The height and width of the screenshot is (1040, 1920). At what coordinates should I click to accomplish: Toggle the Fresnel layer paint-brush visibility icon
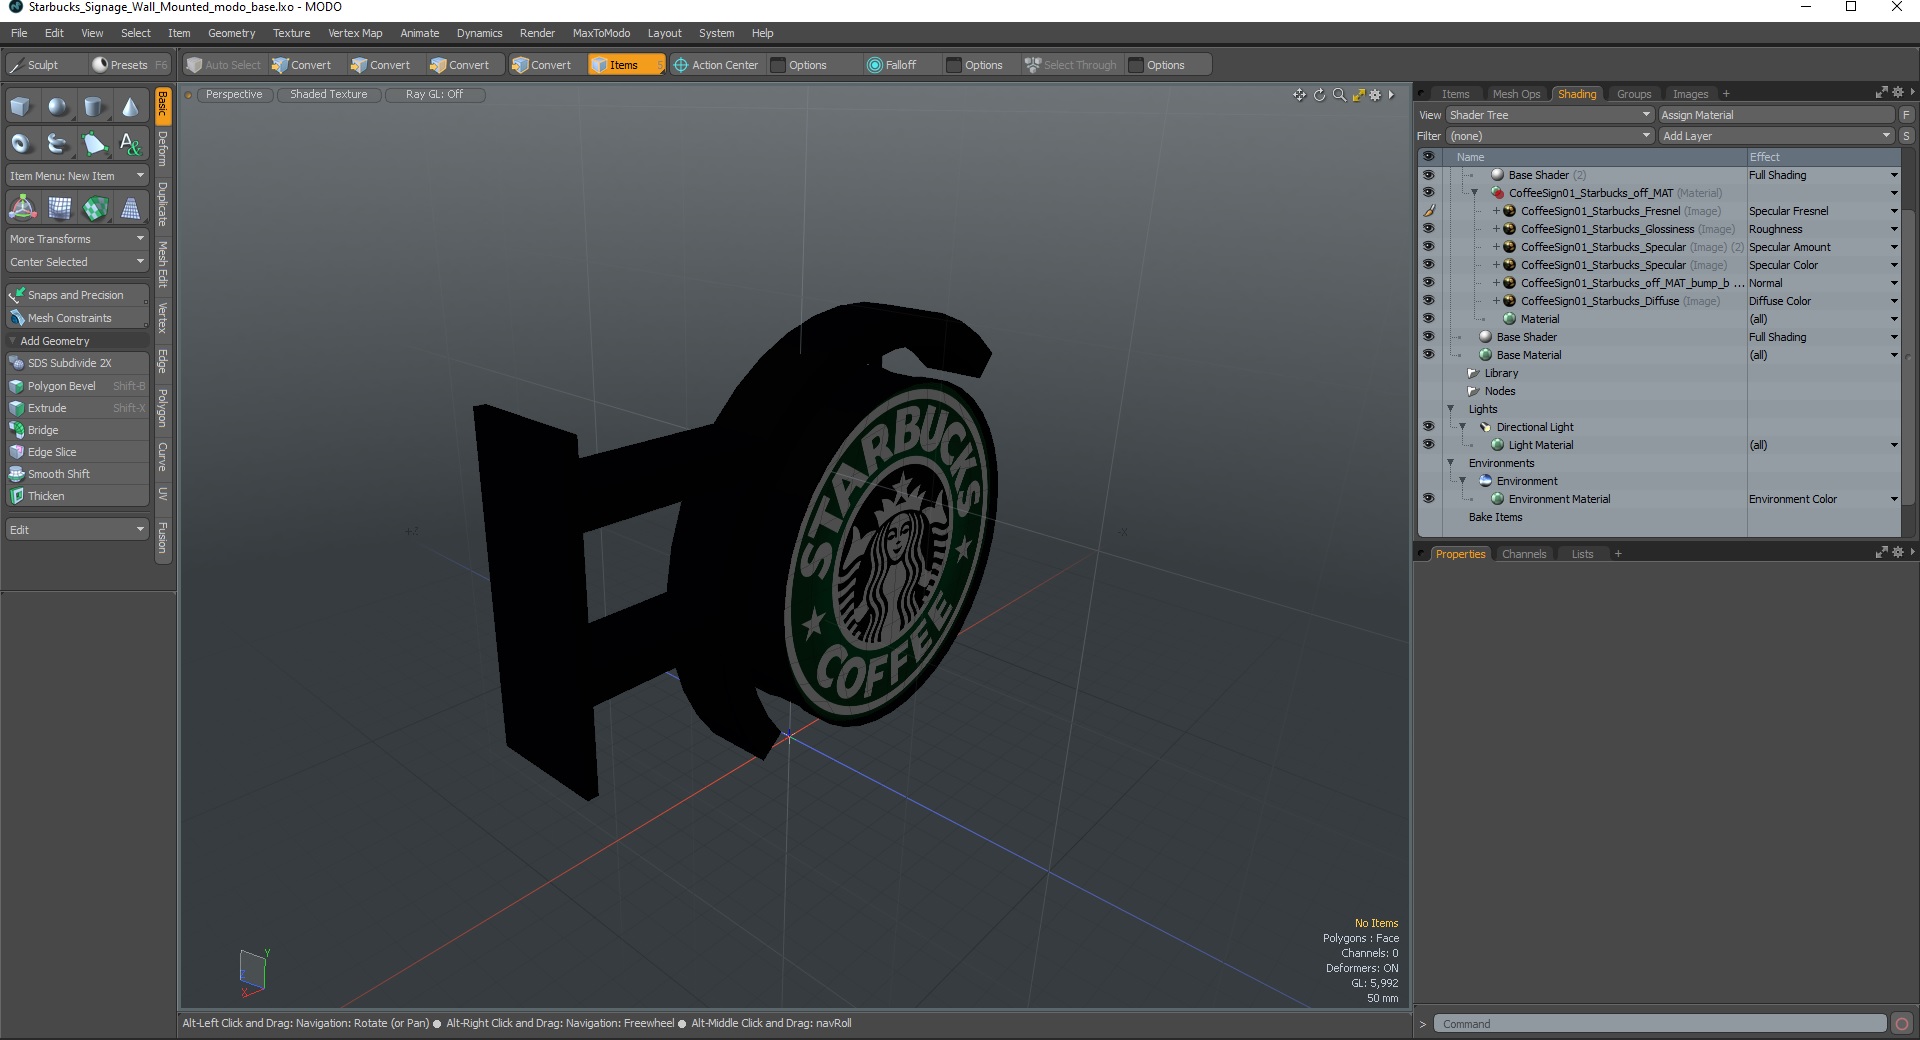pyautogui.click(x=1429, y=211)
